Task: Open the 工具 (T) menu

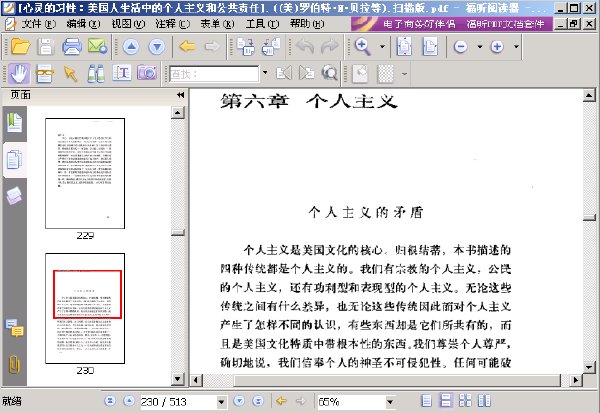Action: pos(262,24)
